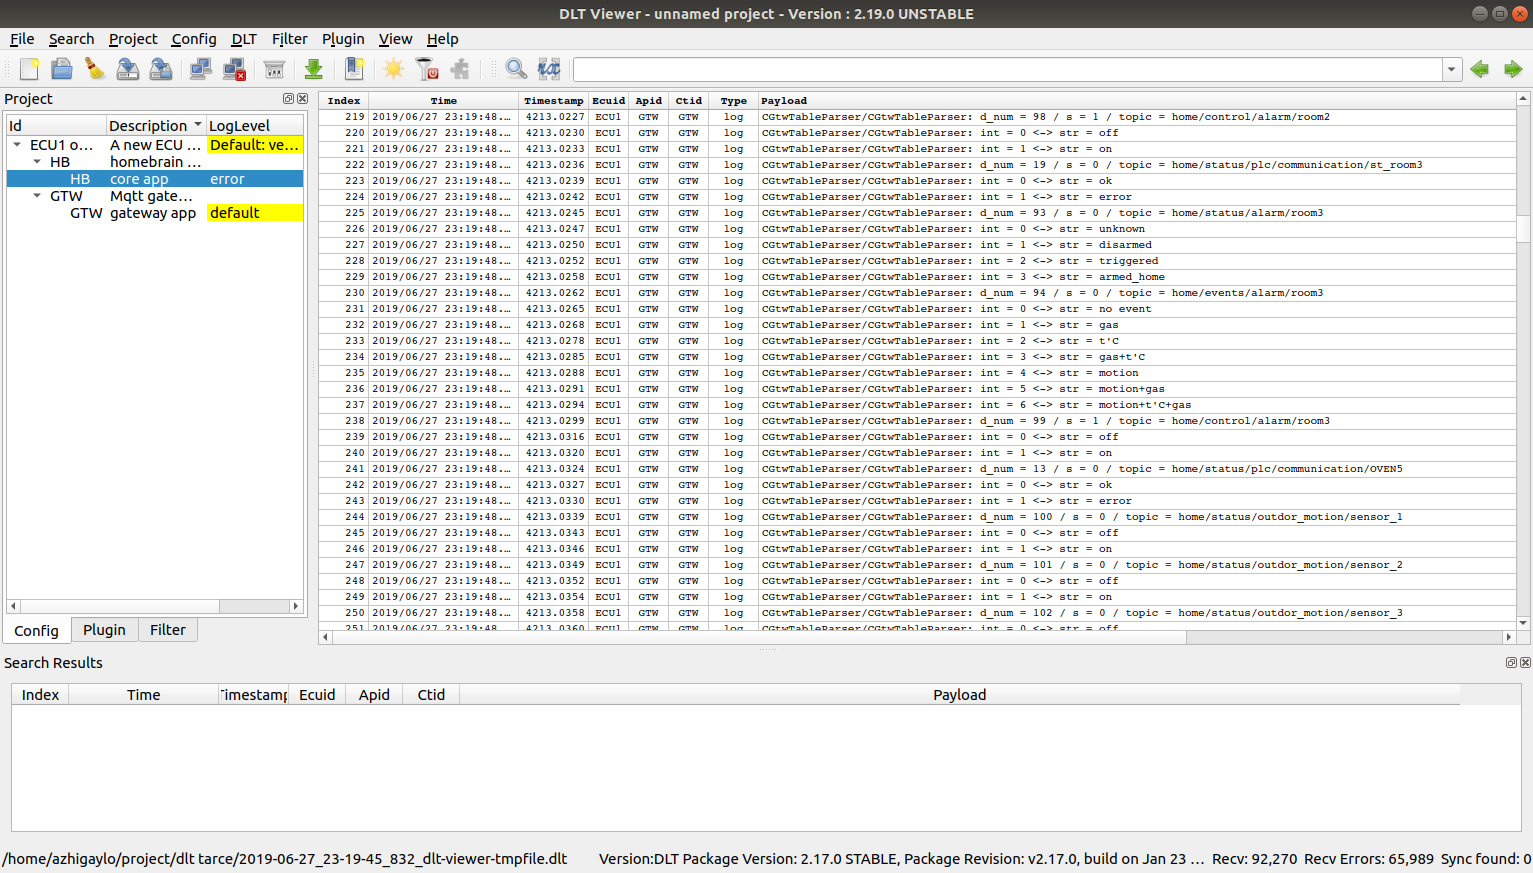This screenshot has height=873, width=1533.
Task: Select the ECU1 root tree item
Action: pos(155,145)
